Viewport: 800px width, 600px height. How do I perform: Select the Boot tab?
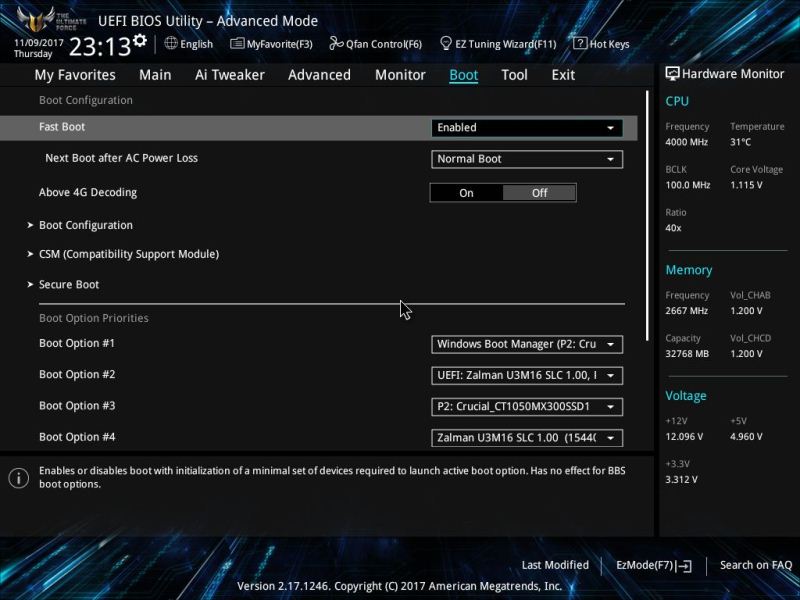point(463,75)
